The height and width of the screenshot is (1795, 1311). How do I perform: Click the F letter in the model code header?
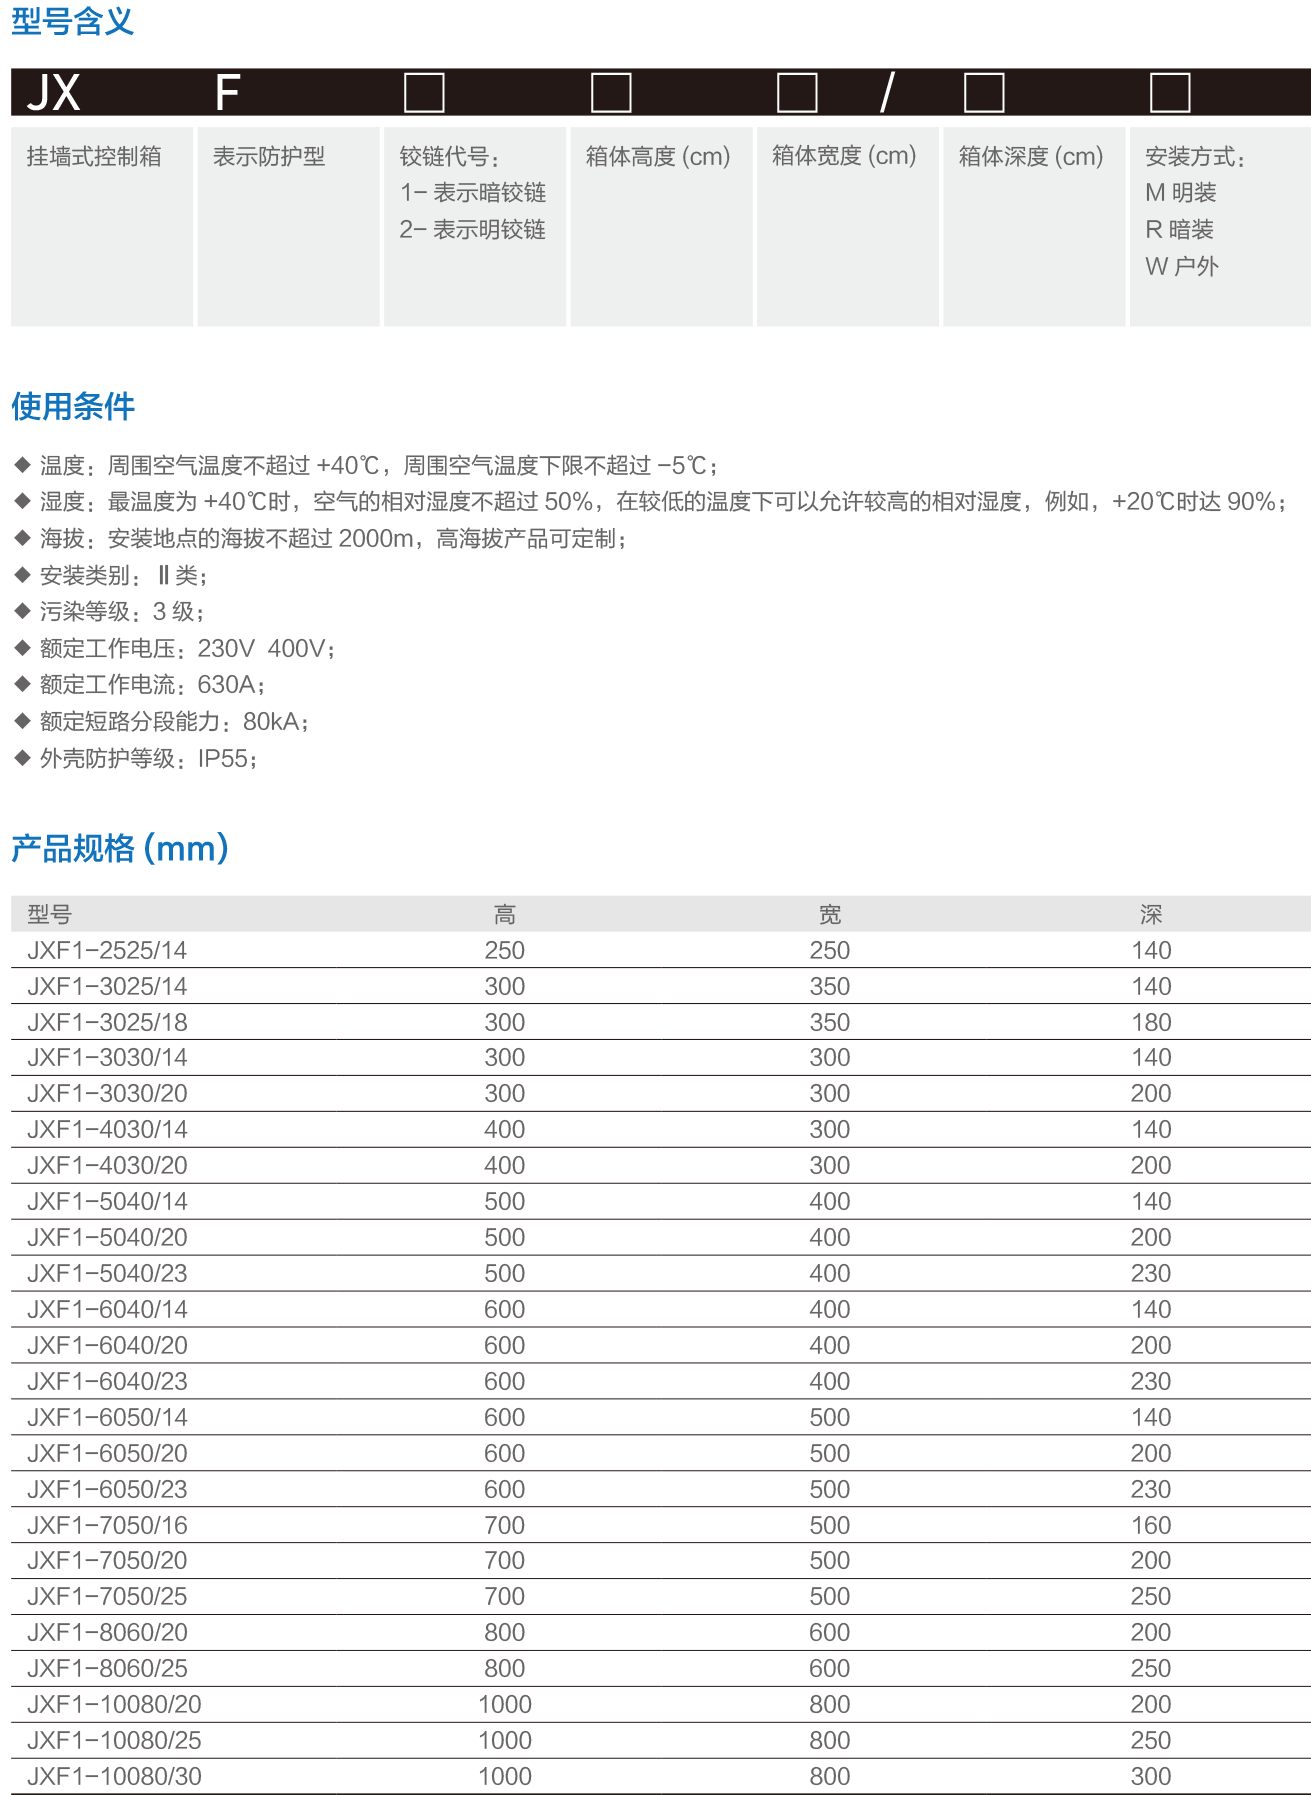tap(227, 93)
